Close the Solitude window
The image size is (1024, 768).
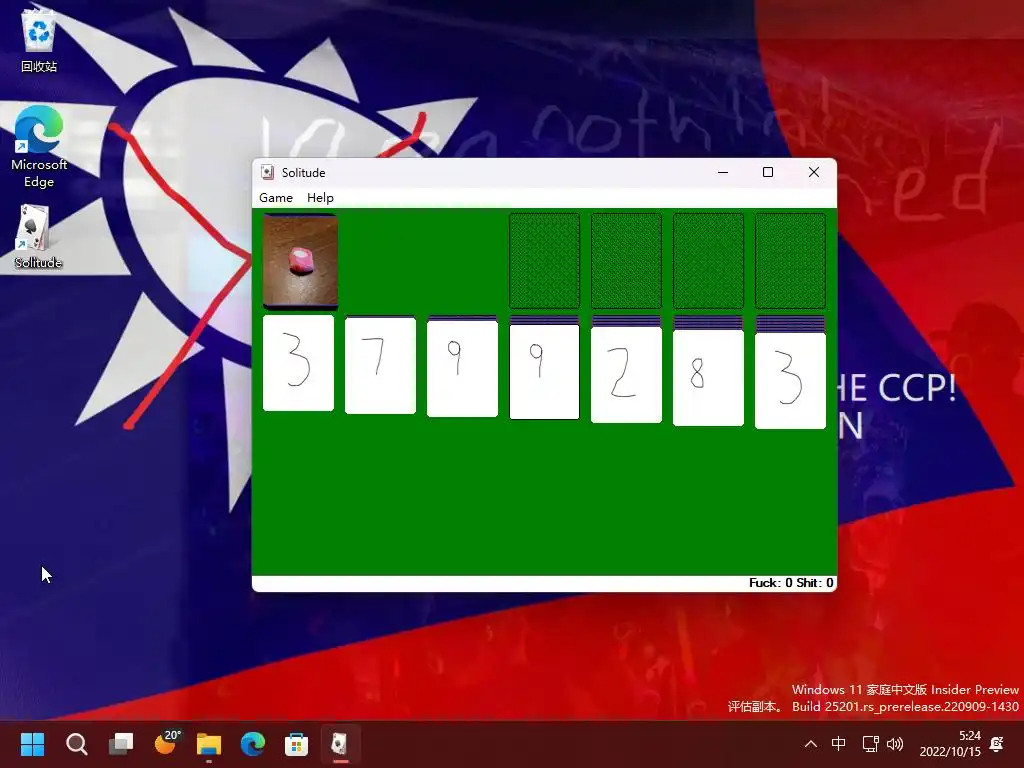814,172
